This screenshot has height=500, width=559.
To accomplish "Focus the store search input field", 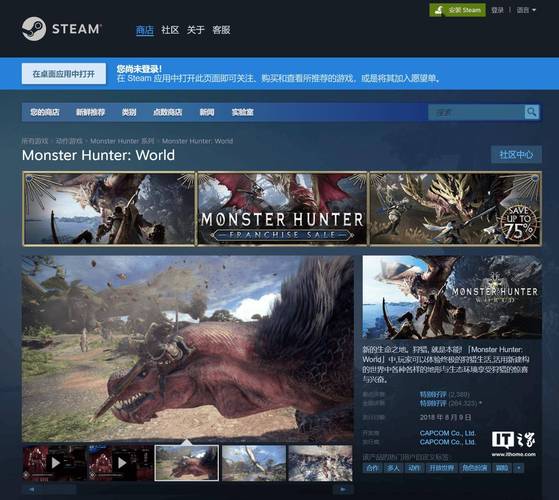I will click(x=476, y=112).
